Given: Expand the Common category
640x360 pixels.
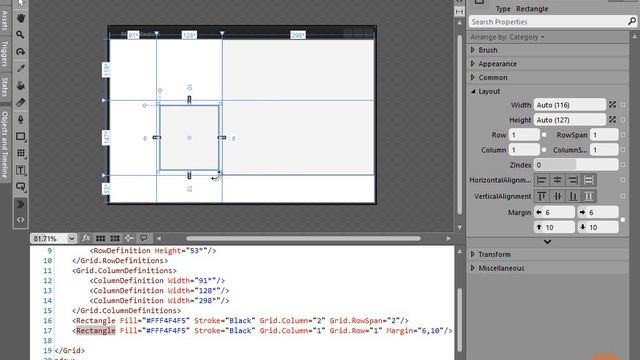Looking at the screenshot, I should [x=473, y=77].
